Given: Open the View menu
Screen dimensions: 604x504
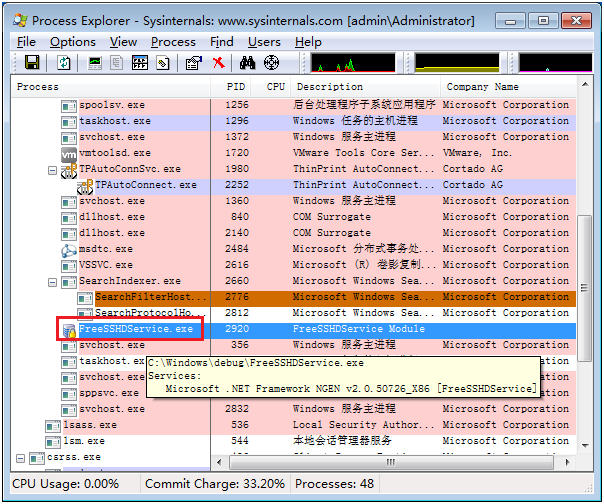Looking at the screenshot, I should 123,42.
